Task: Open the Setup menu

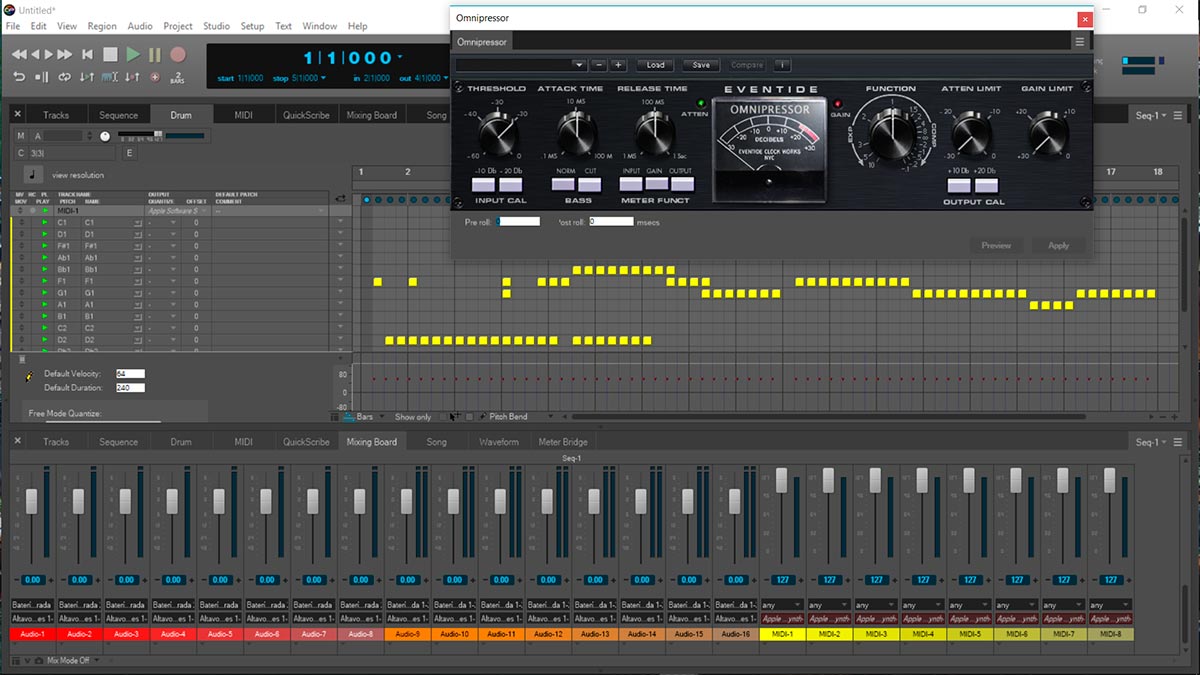Action: coord(253,26)
